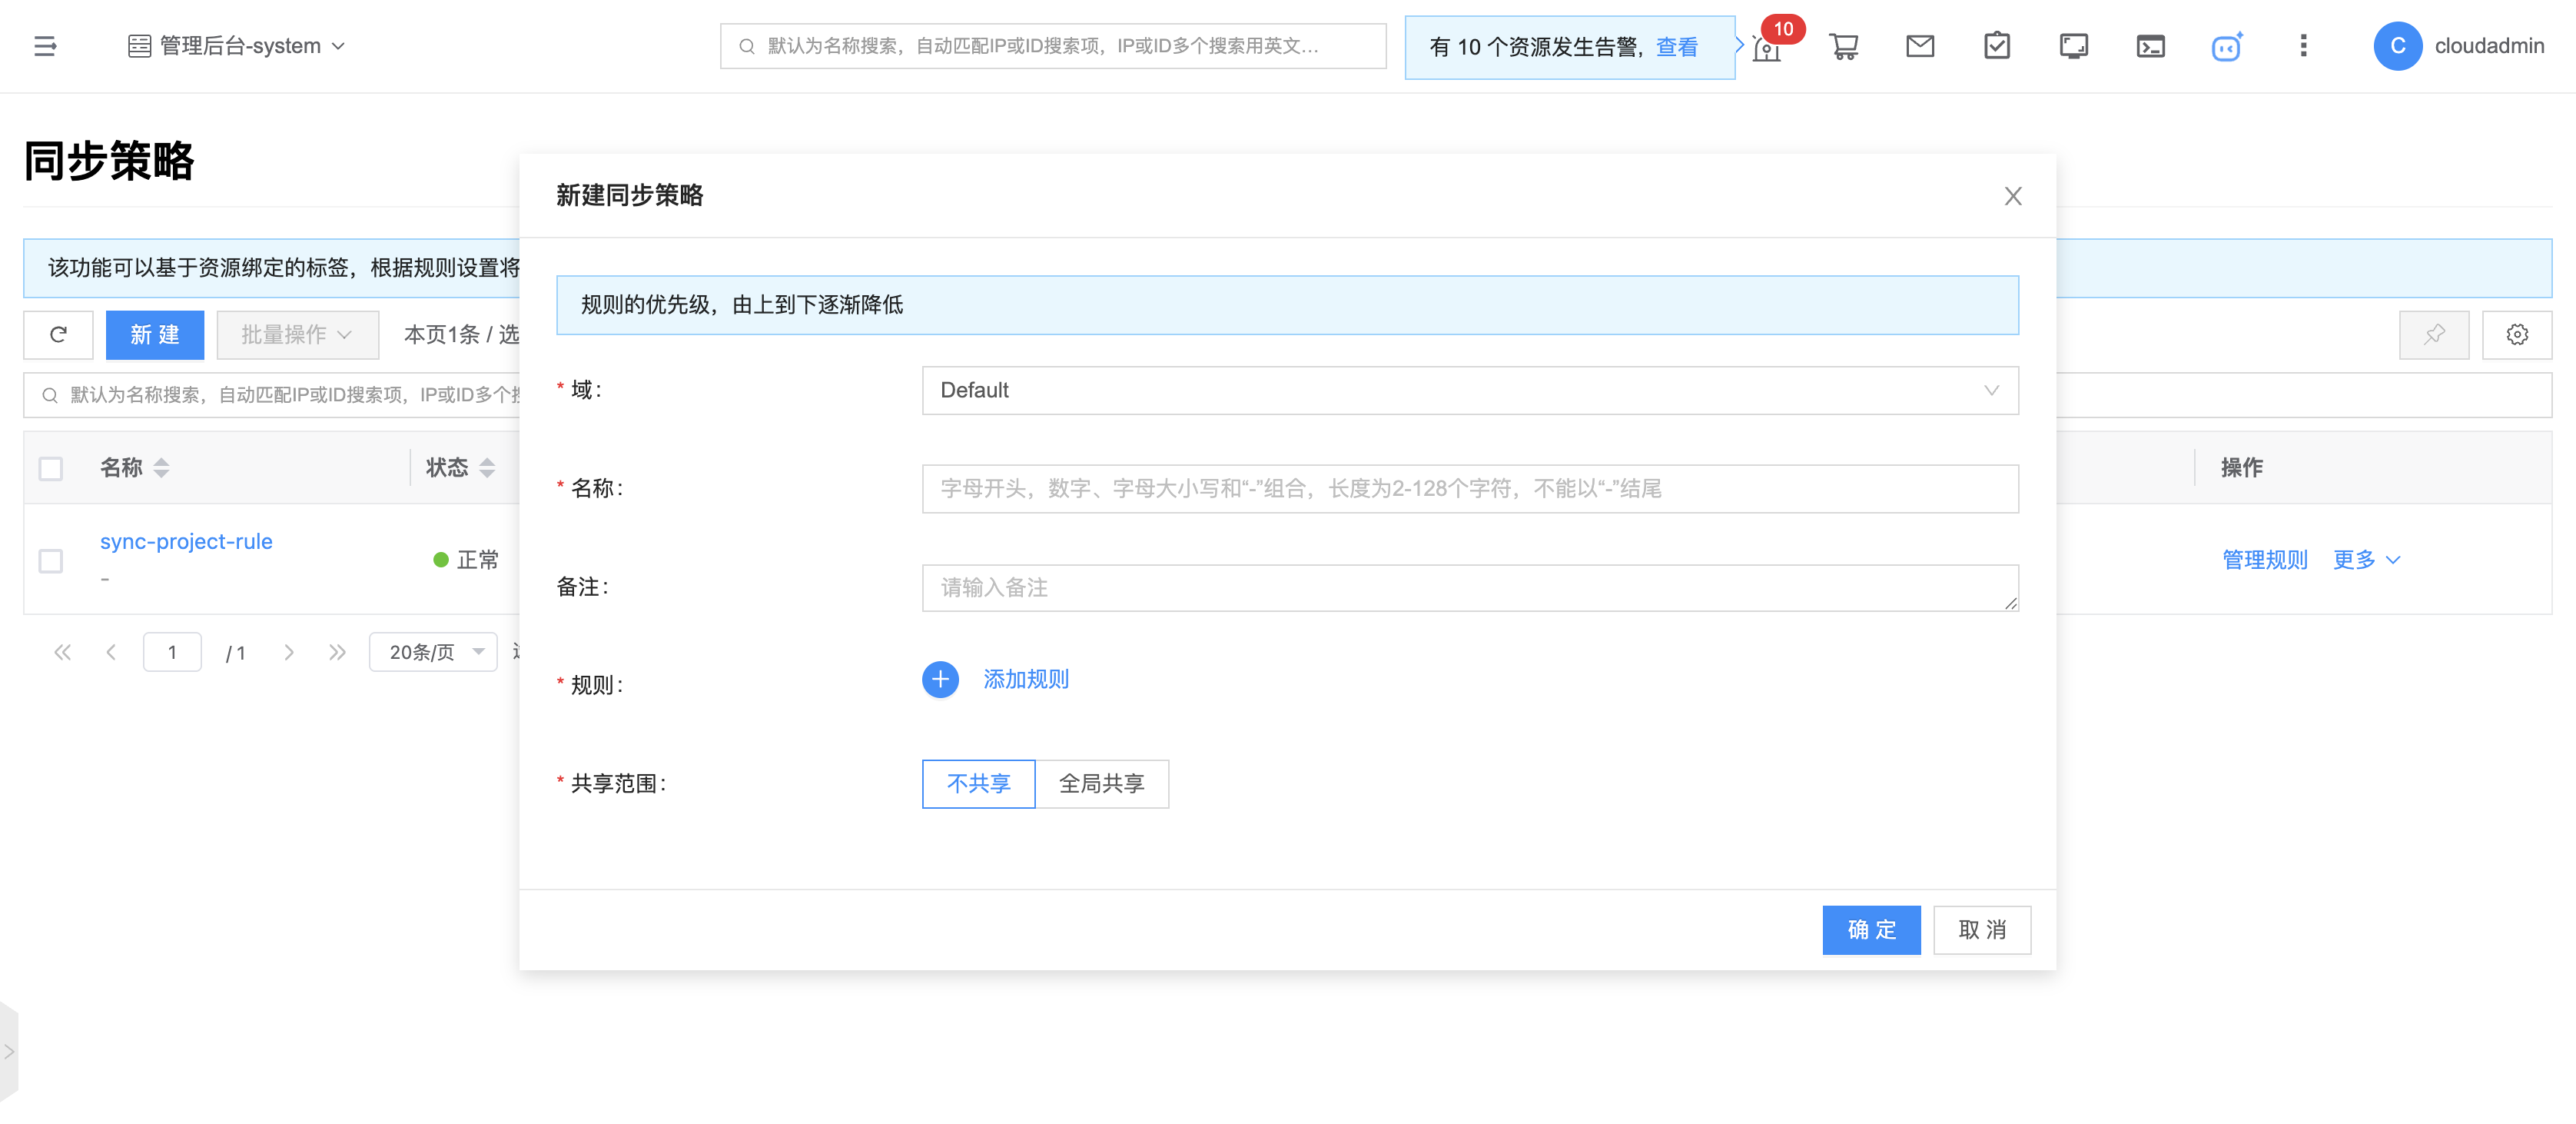Open the 域 Default dropdown
Viewport: 2576px width, 1124px height.
1469,390
